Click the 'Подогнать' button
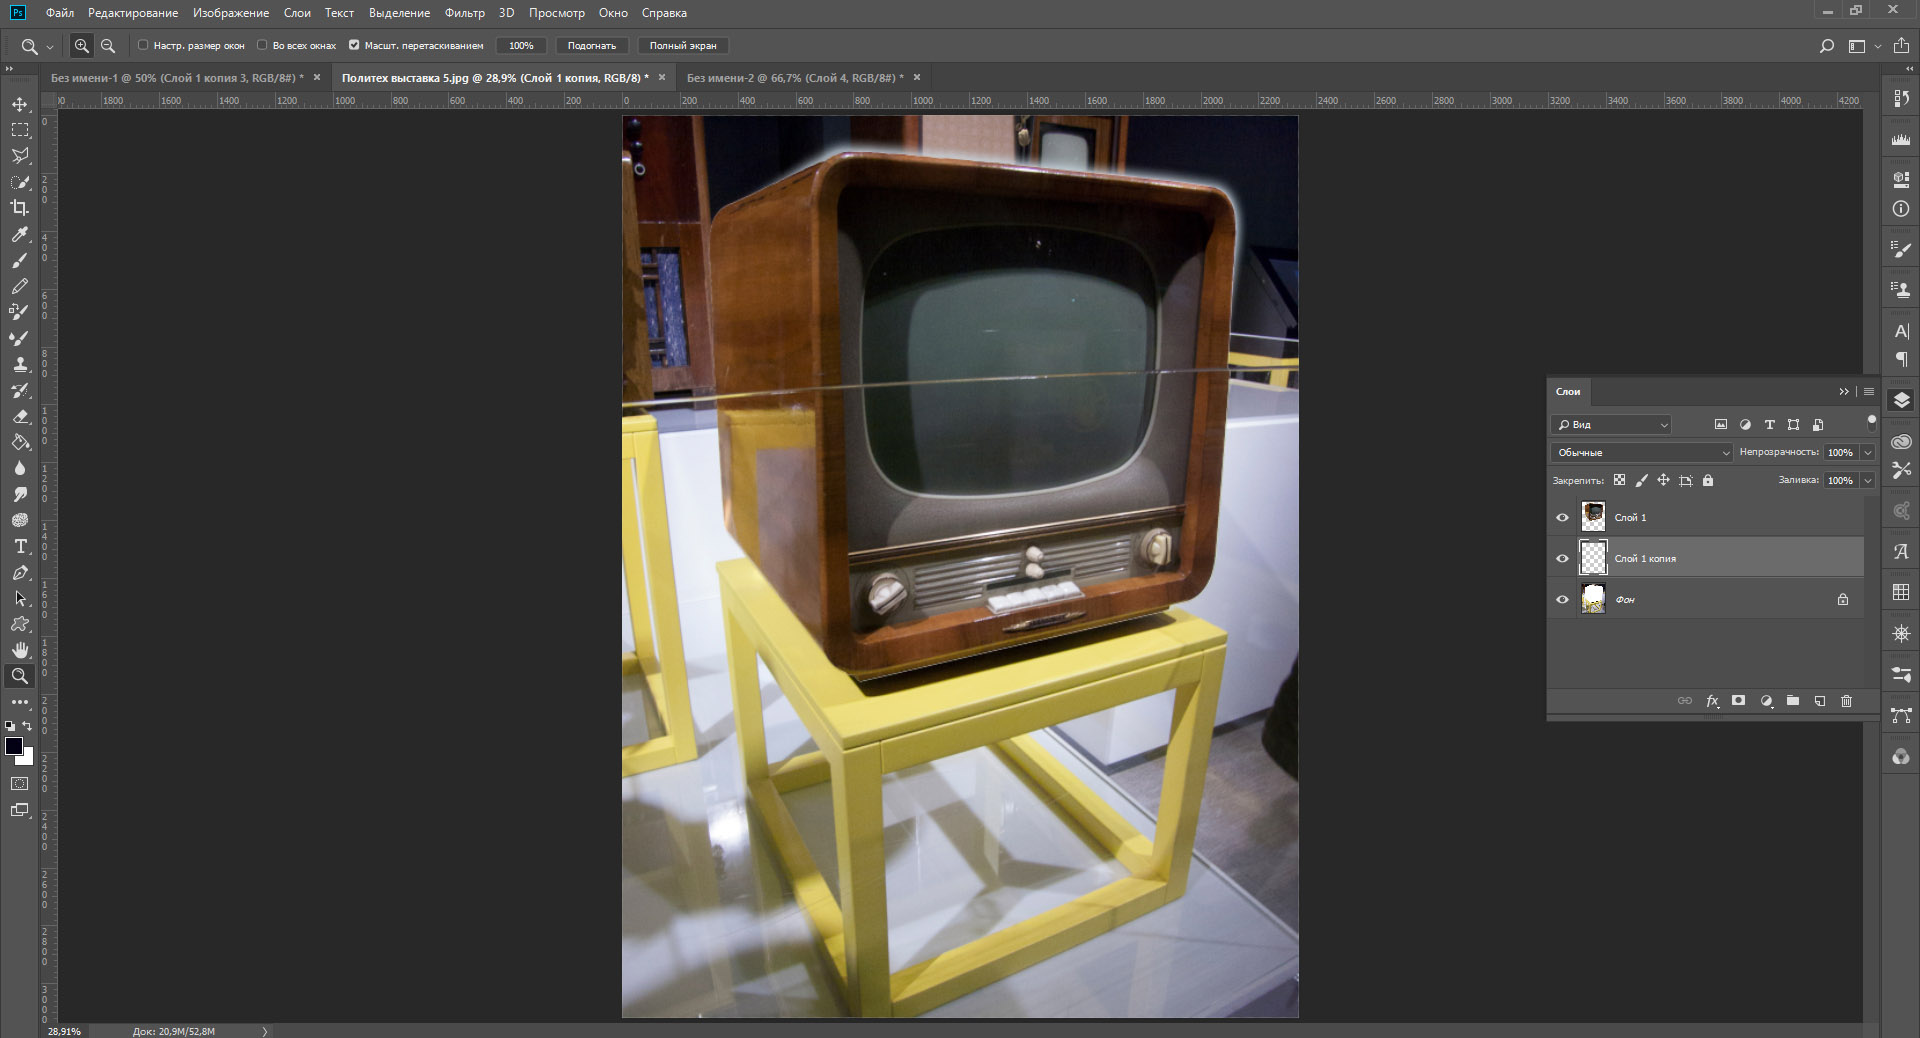Screen dimensions: 1920x1038 point(592,46)
